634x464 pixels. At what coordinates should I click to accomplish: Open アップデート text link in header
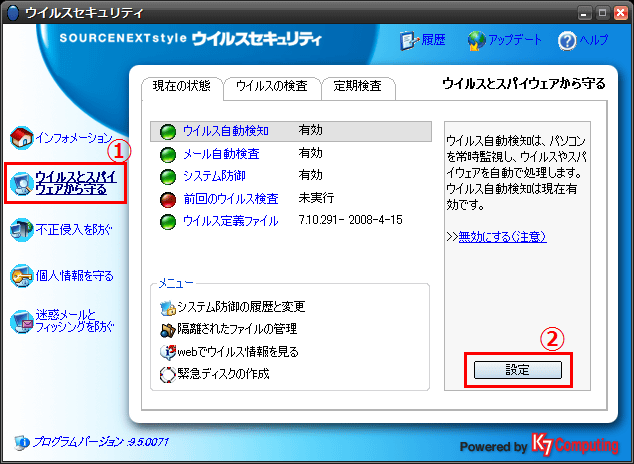coord(515,40)
